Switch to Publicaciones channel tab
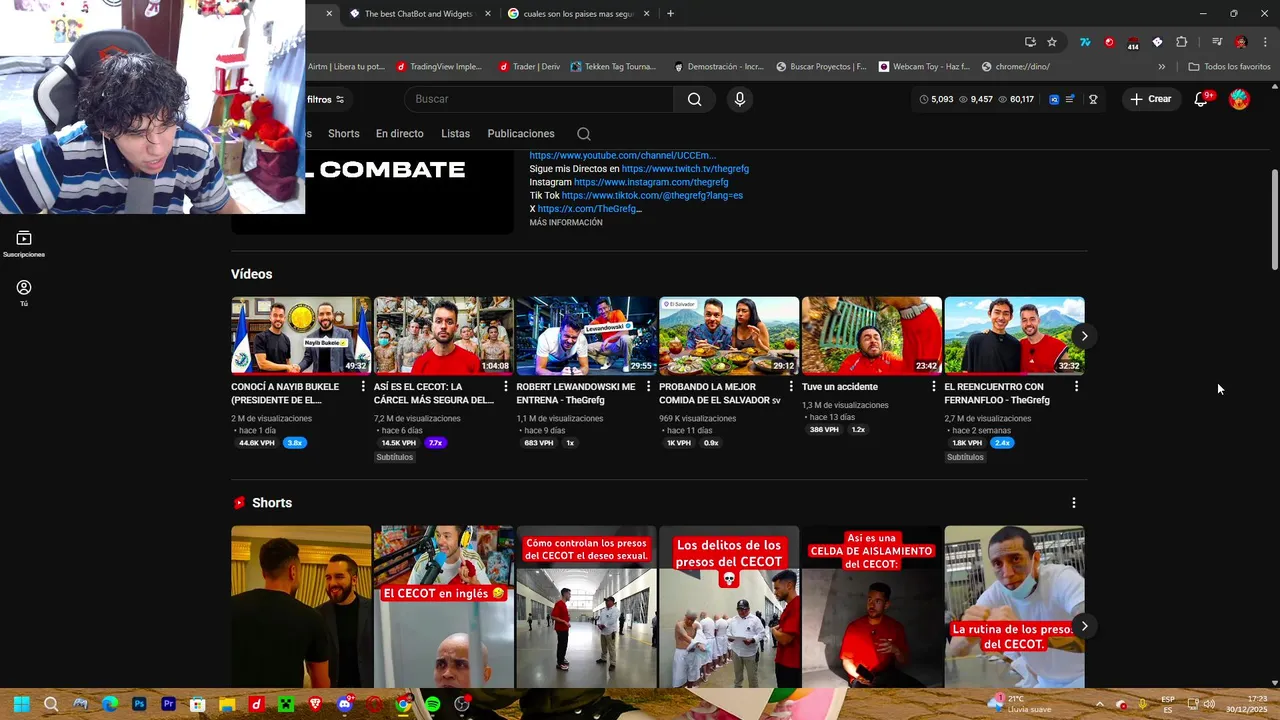Viewport: 1280px width, 720px height. click(x=521, y=134)
